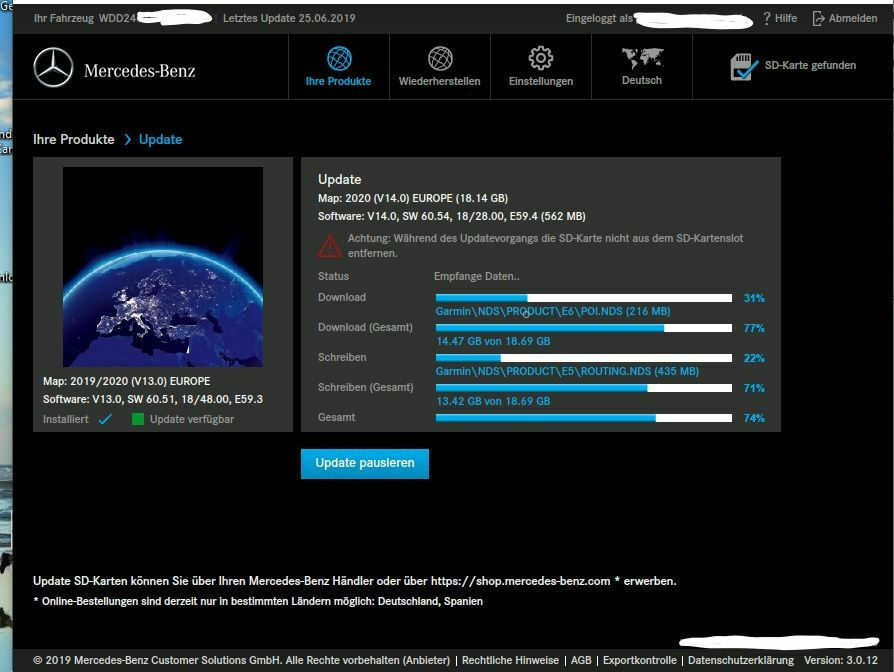Image resolution: width=894 pixels, height=672 pixels.
Task: Click '13.42 GB von 18.69 GB' text
Action: coord(493,401)
